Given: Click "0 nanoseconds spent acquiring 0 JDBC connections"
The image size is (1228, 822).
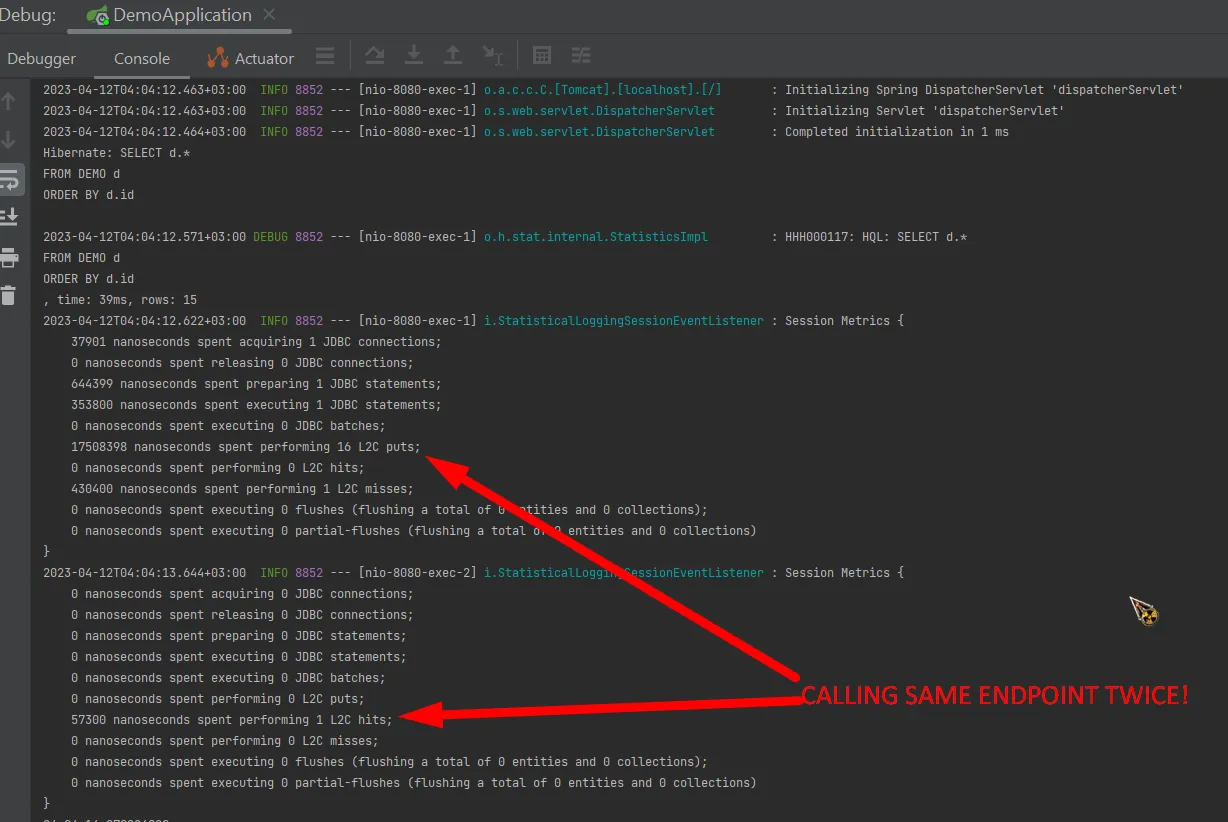Looking at the screenshot, I should tap(242, 594).
